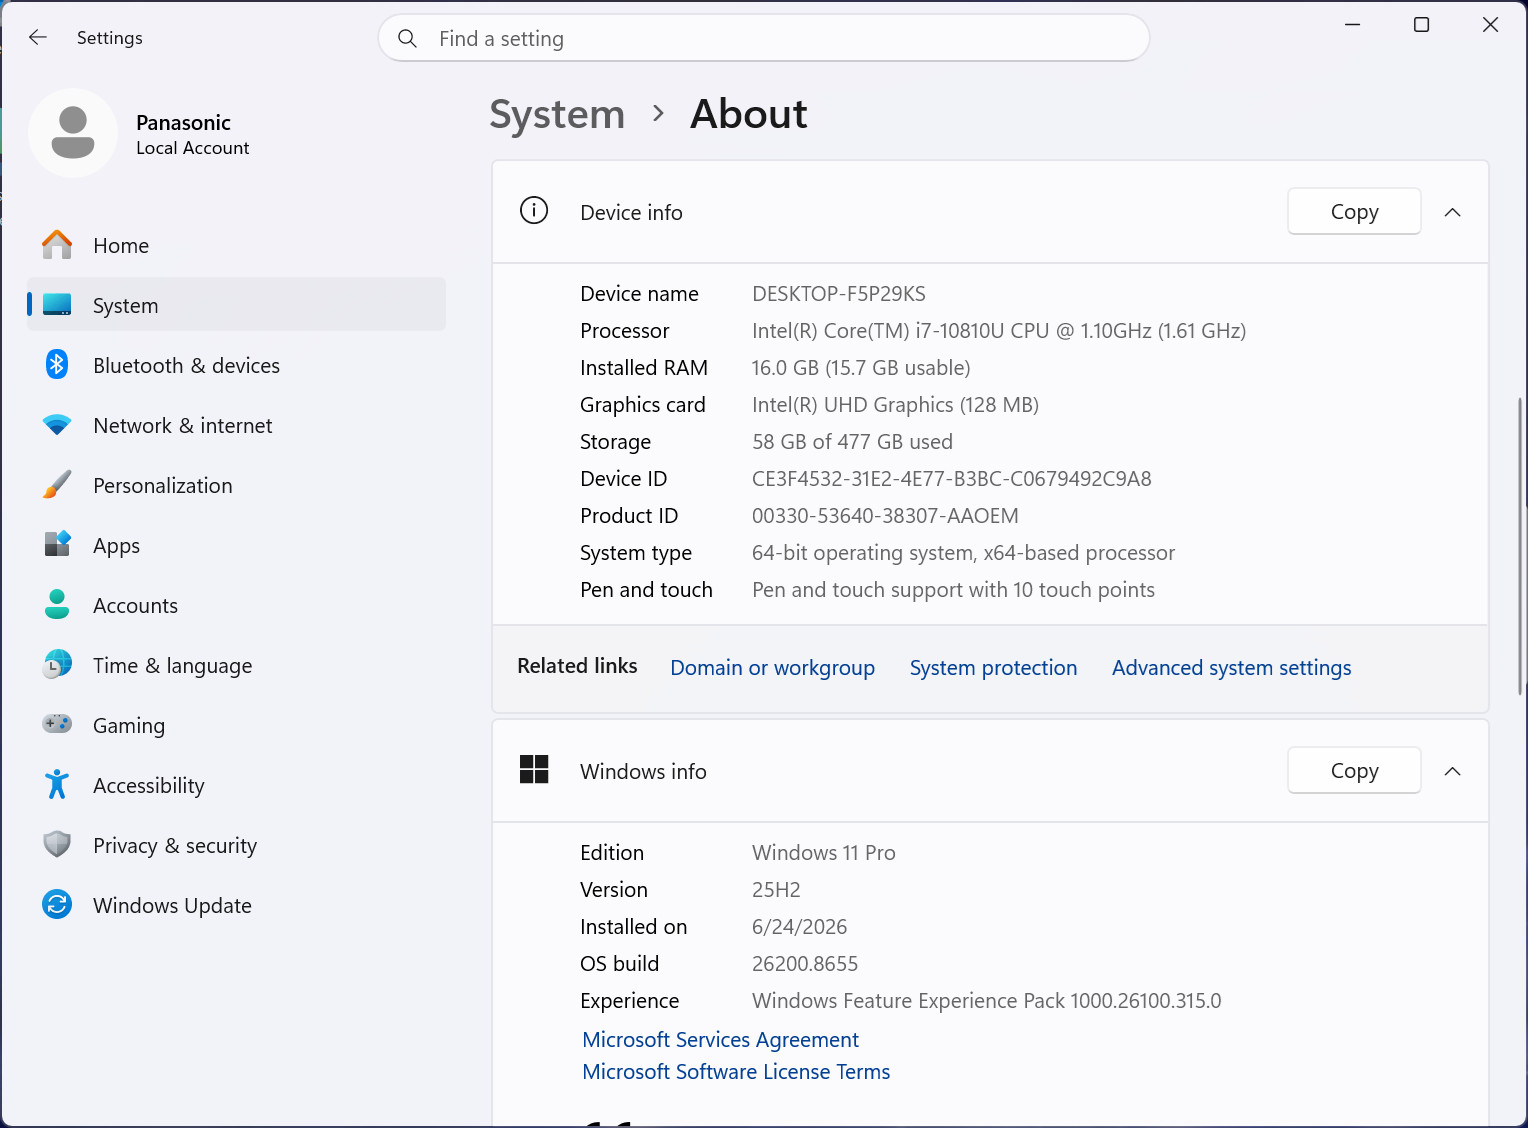
Task: Copy the Windows info details
Action: point(1354,770)
